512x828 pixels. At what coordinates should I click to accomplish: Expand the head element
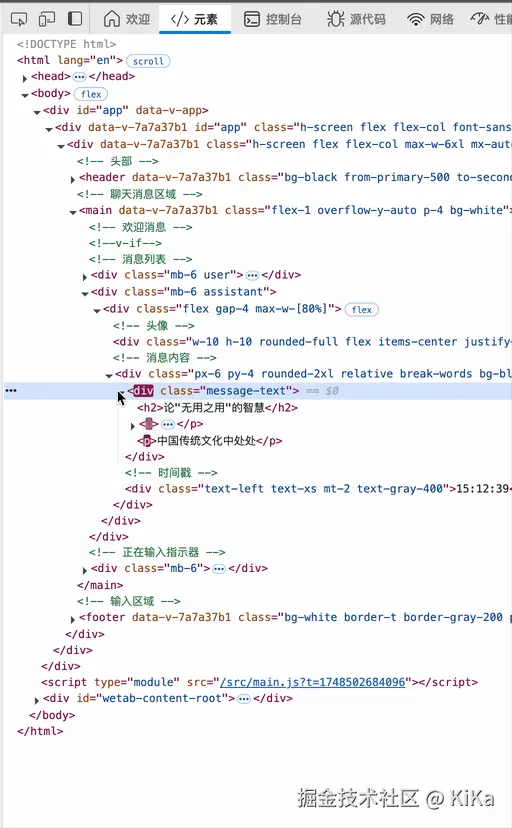(24, 78)
